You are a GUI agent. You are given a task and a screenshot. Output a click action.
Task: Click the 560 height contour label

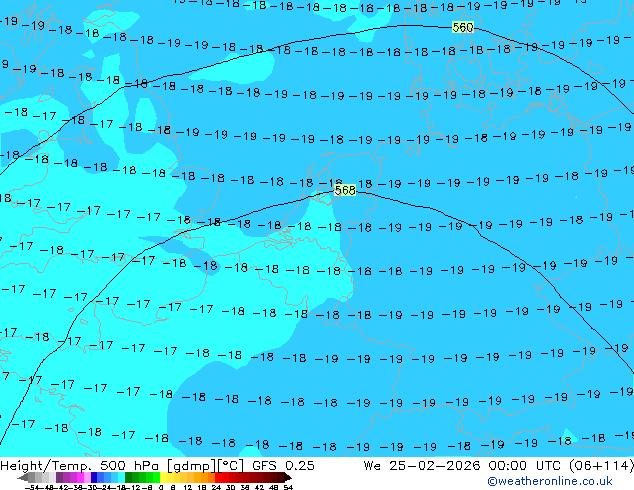click(463, 27)
